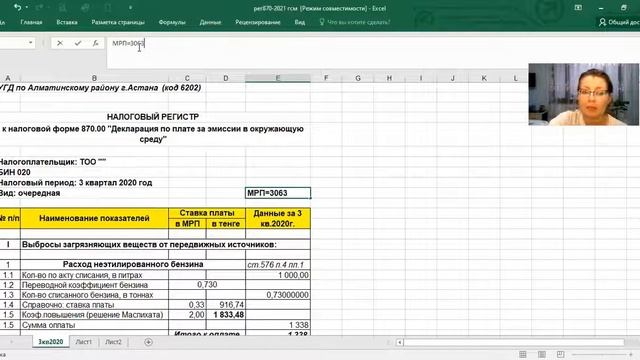This screenshot has width=640, height=360.
Task: Click the cell with value 916,74
Action: 226,304
